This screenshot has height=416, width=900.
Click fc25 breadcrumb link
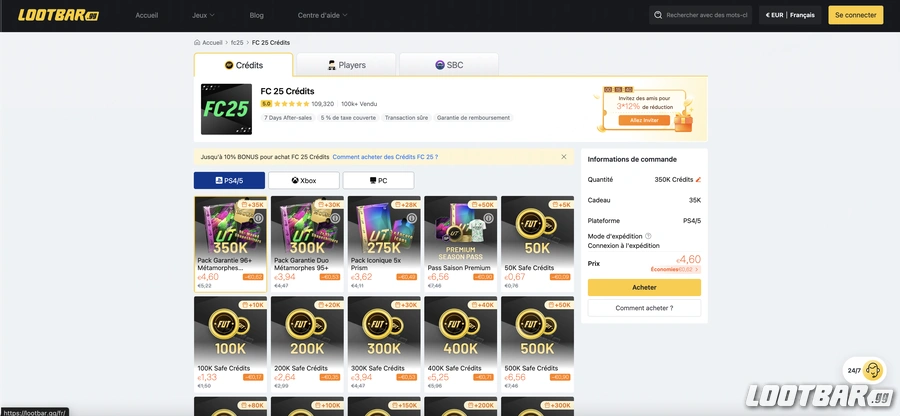237,42
